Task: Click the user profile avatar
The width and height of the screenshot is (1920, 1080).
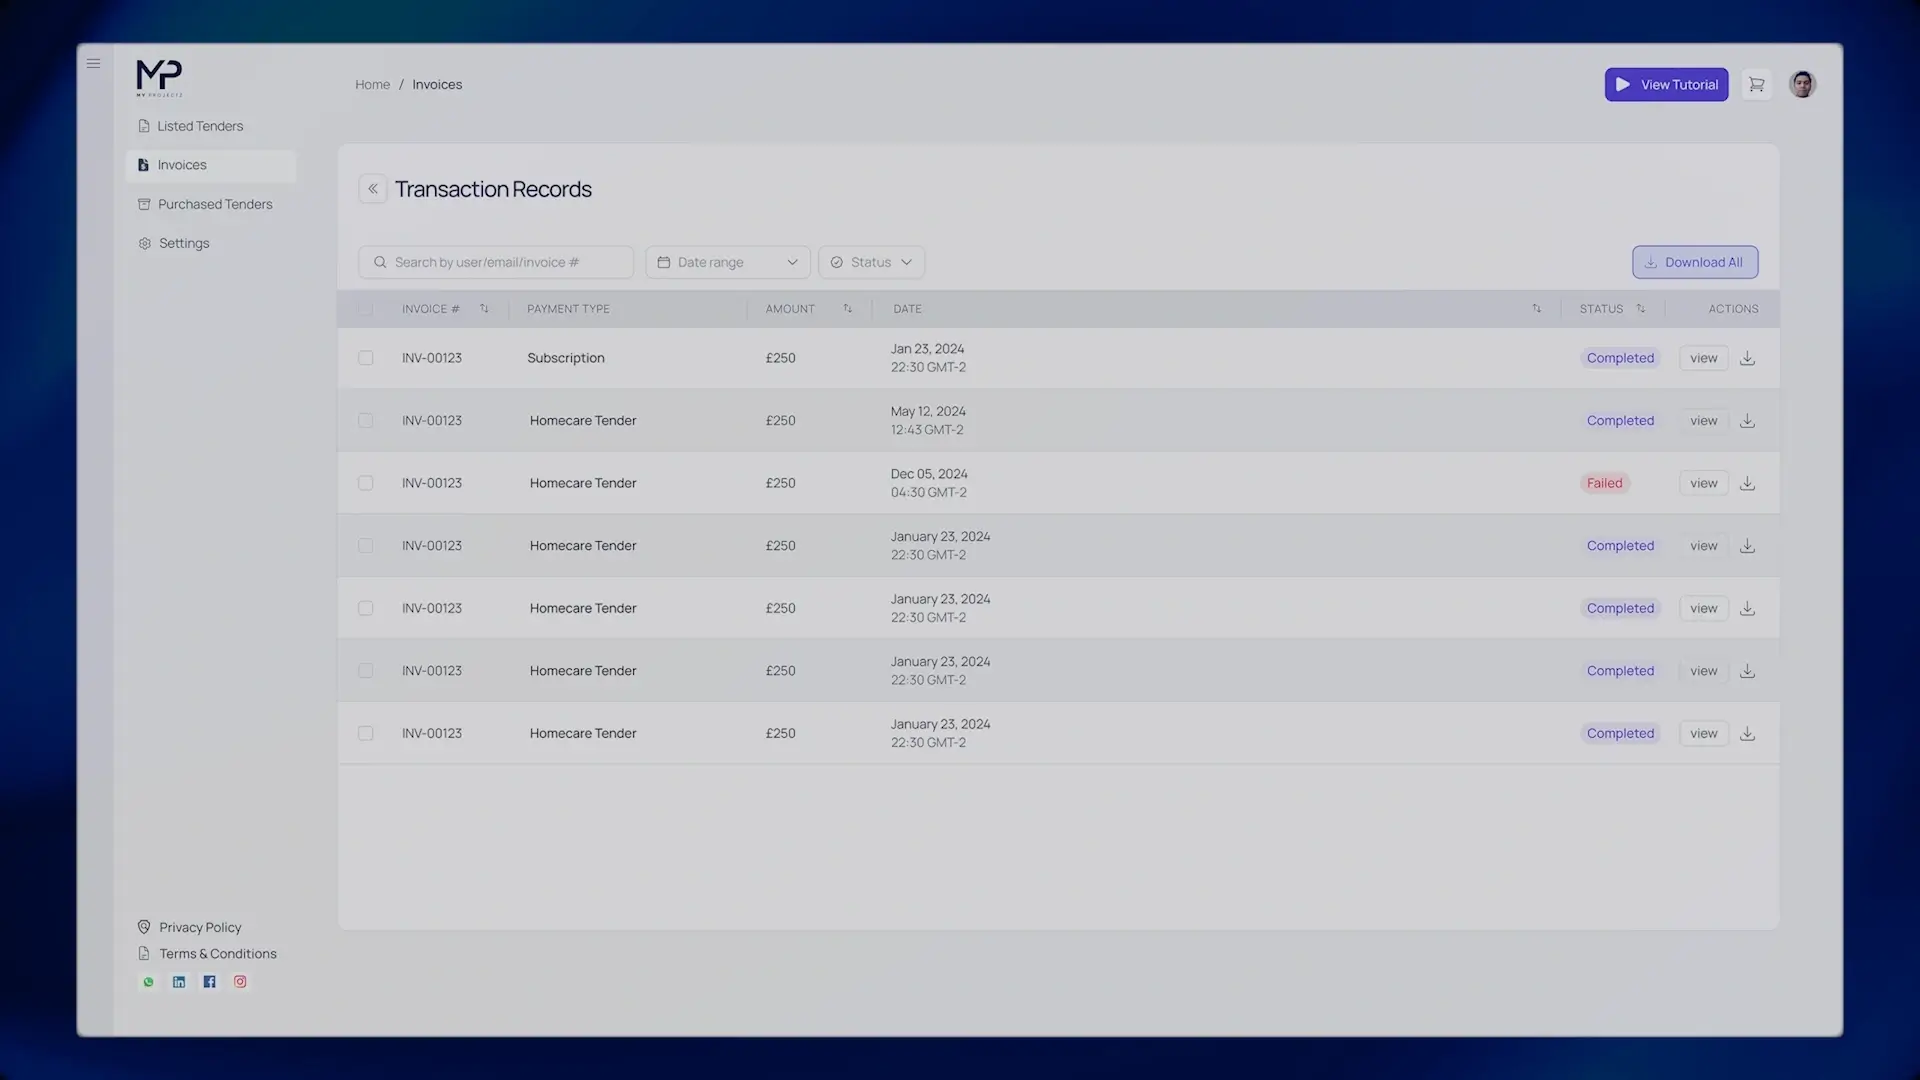Action: (1802, 85)
